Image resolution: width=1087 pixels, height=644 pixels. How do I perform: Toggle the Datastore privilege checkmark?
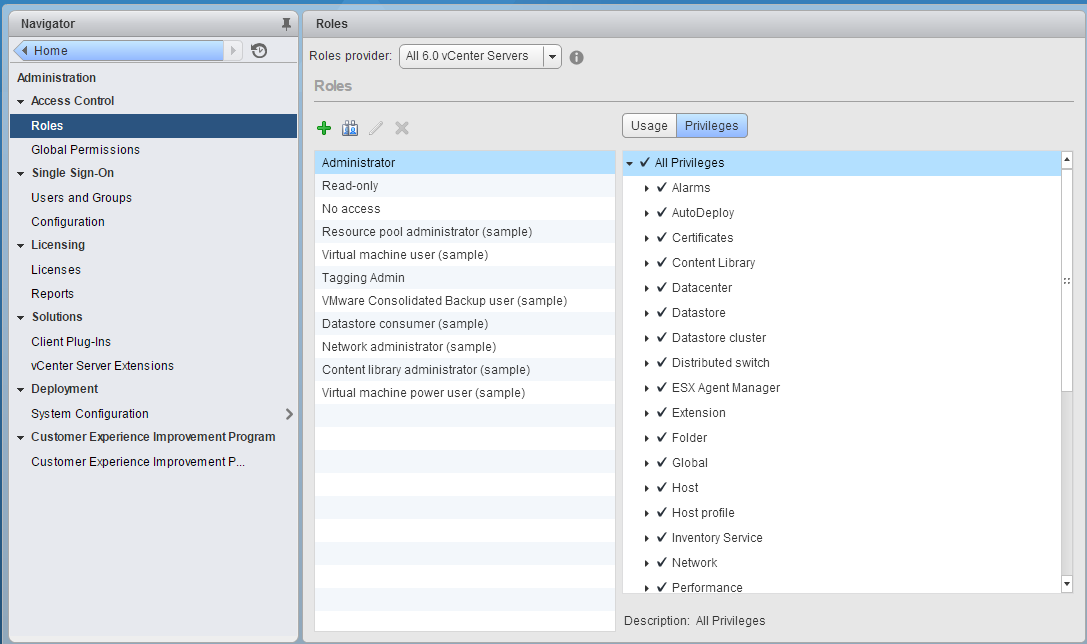click(662, 313)
